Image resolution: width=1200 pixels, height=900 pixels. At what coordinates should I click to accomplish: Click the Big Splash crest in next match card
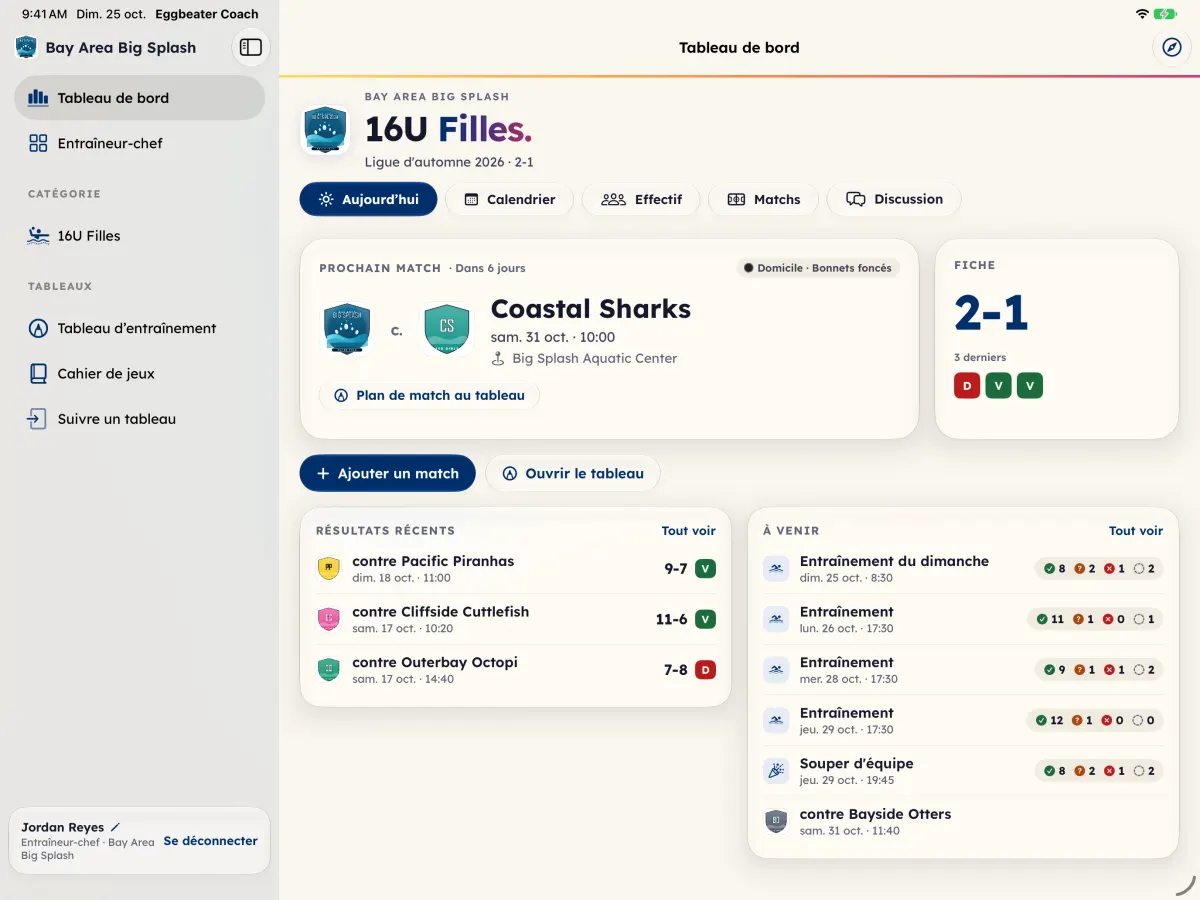pos(347,329)
